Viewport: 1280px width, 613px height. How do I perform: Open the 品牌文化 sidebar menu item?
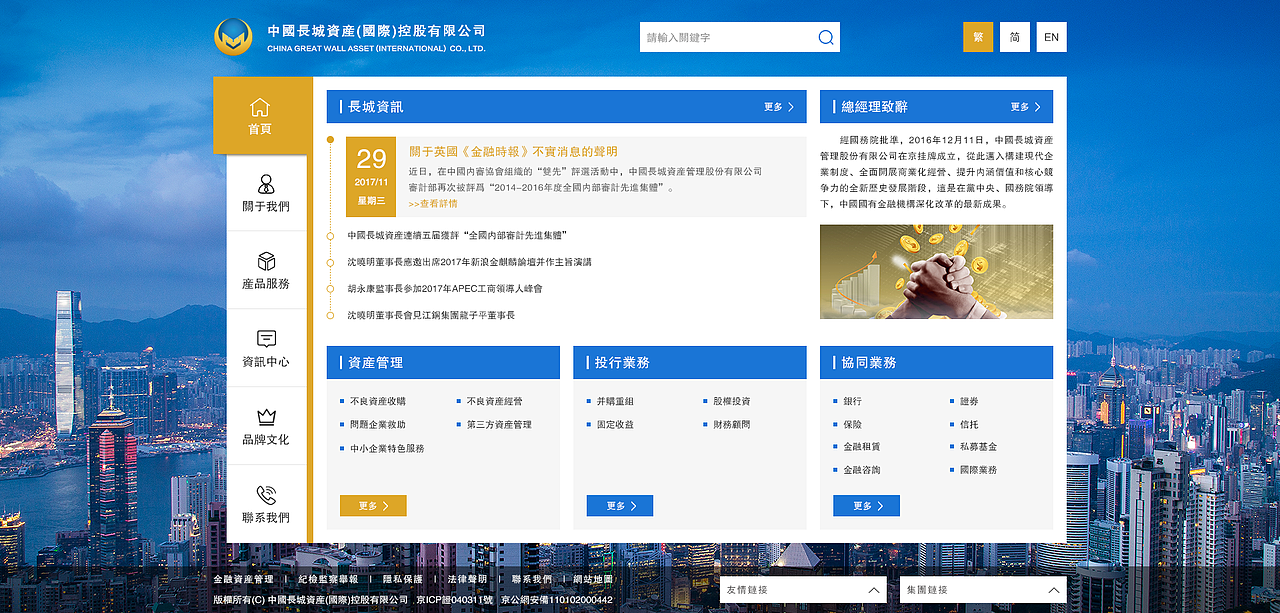pyautogui.click(x=266, y=426)
